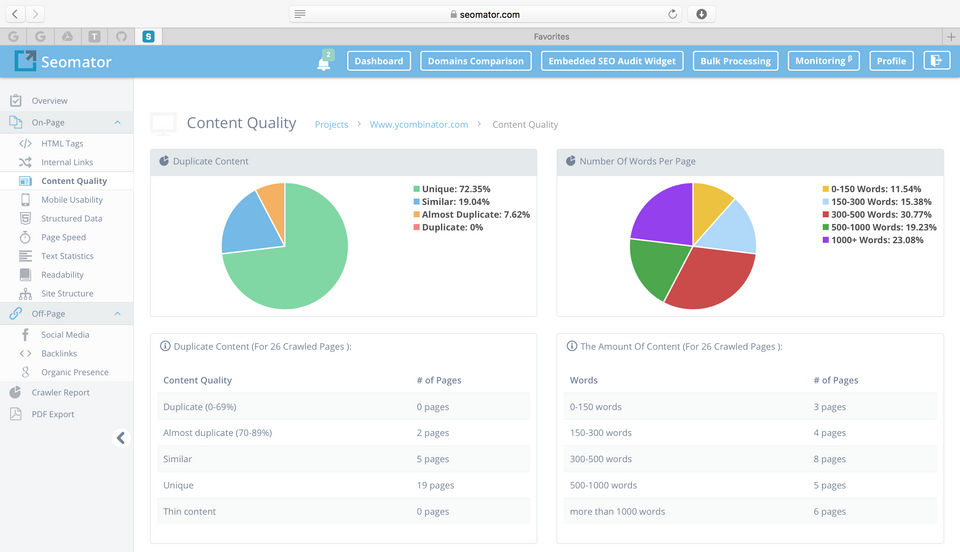Click the HTML Tags code icon
Viewport: 960px width, 552px height.
[x=25, y=143]
